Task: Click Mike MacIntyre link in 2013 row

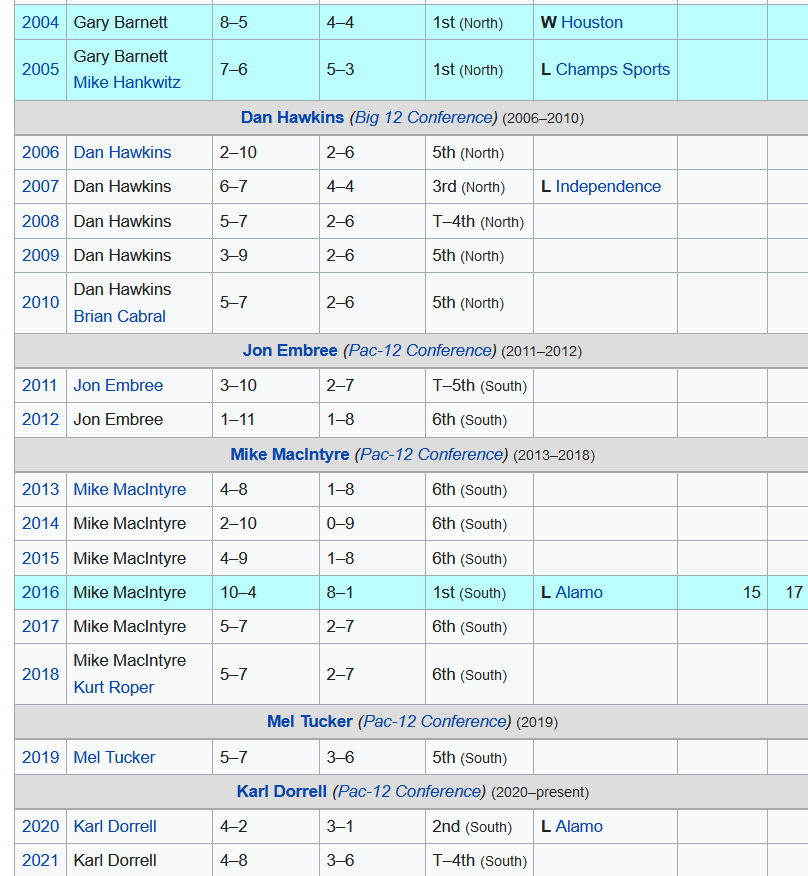Action: pos(129,489)
